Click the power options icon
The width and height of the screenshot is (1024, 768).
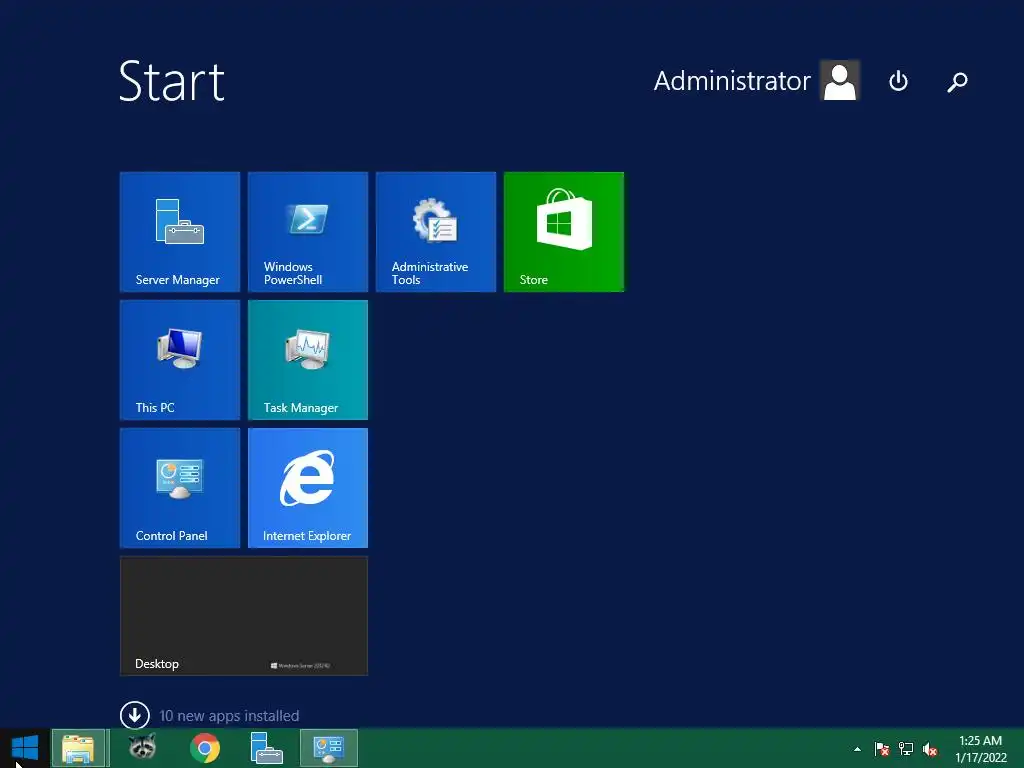(899, 81)
